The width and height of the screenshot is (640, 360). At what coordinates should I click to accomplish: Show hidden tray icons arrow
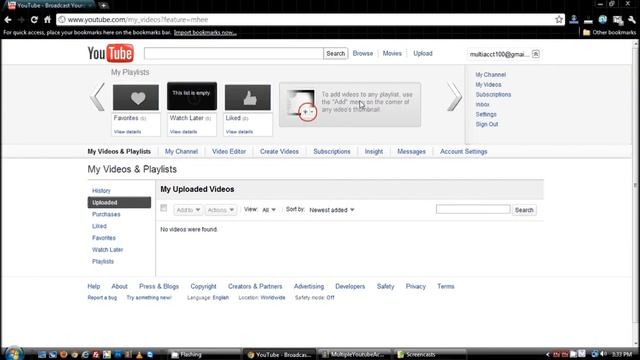coord(548,354)
